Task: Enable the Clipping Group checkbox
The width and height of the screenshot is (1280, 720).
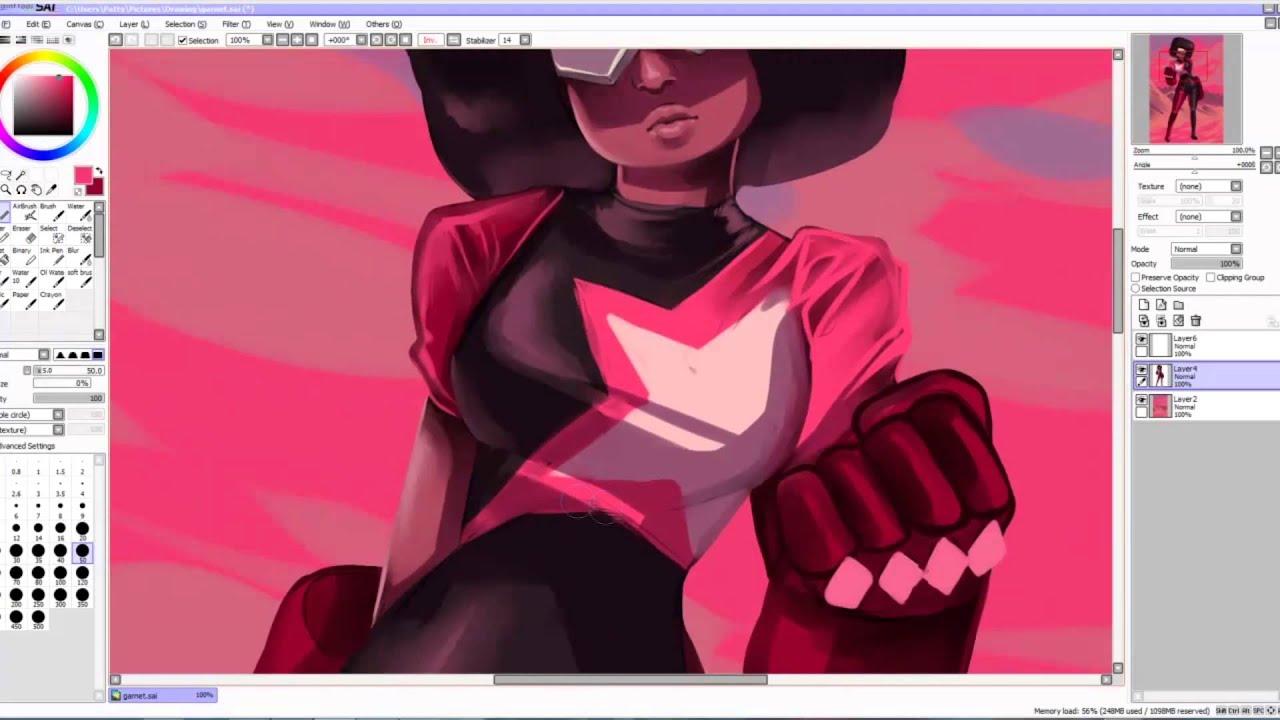Action: pos(1210,278)
